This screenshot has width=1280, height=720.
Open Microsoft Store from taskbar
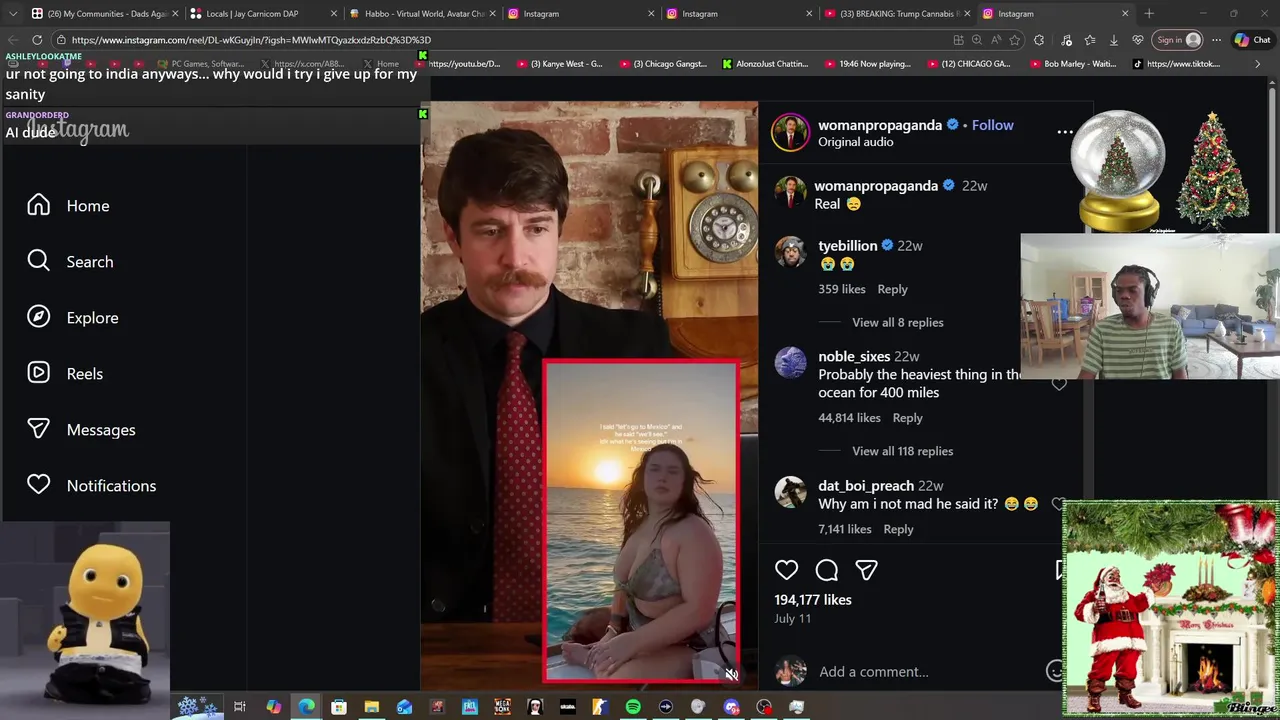click(x=339, y=707)
